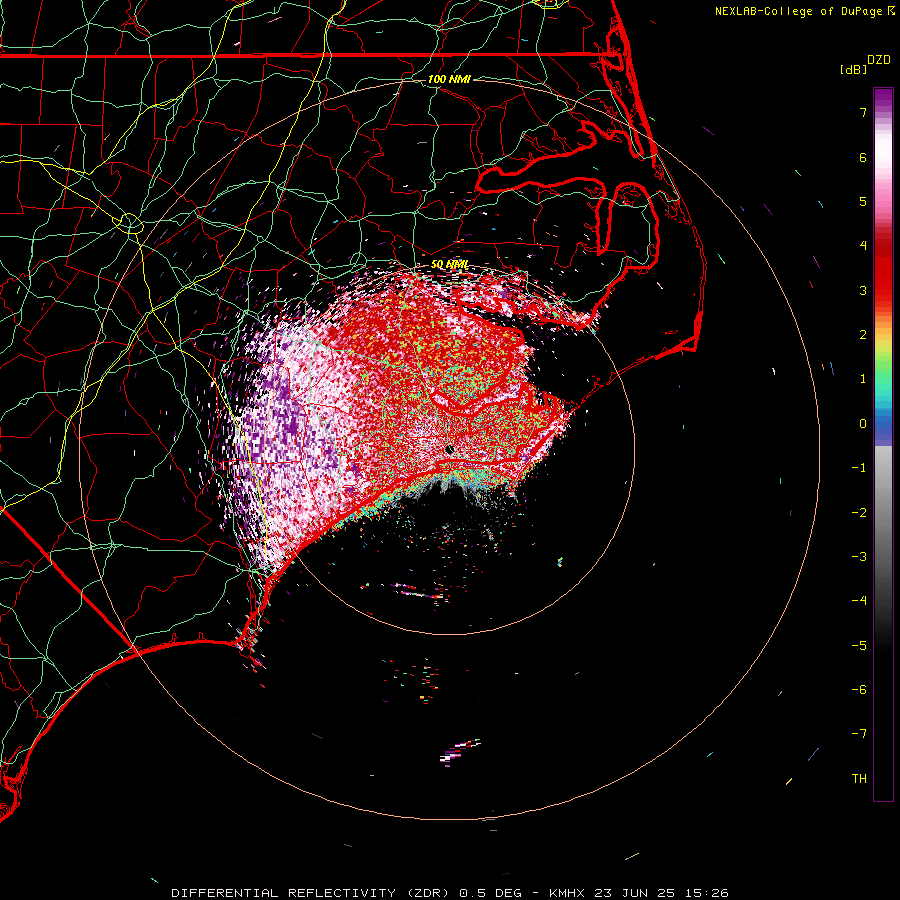The image size is (900, 900).
Task: Click the -7 value on the color scale
Action: pyautogui.click(x=859, y=734)
